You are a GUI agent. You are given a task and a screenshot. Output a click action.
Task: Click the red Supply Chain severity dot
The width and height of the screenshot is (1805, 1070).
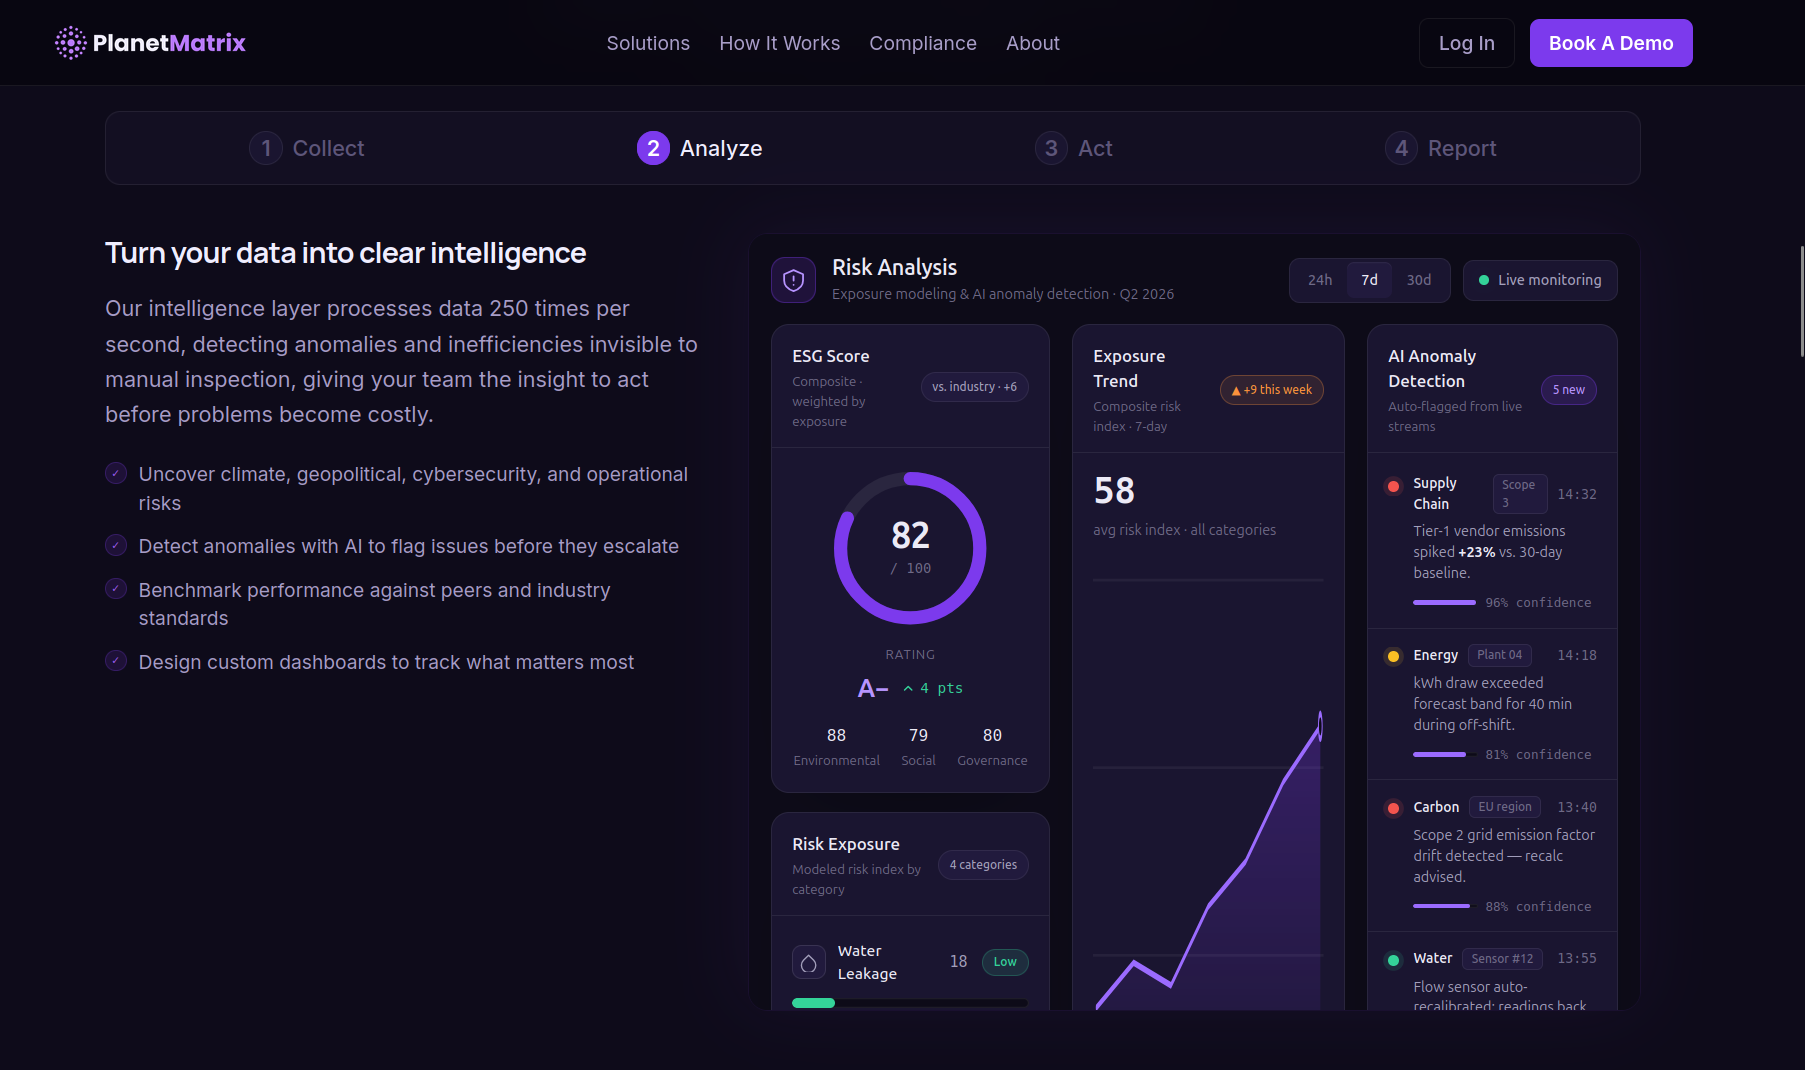point(1393,486)
